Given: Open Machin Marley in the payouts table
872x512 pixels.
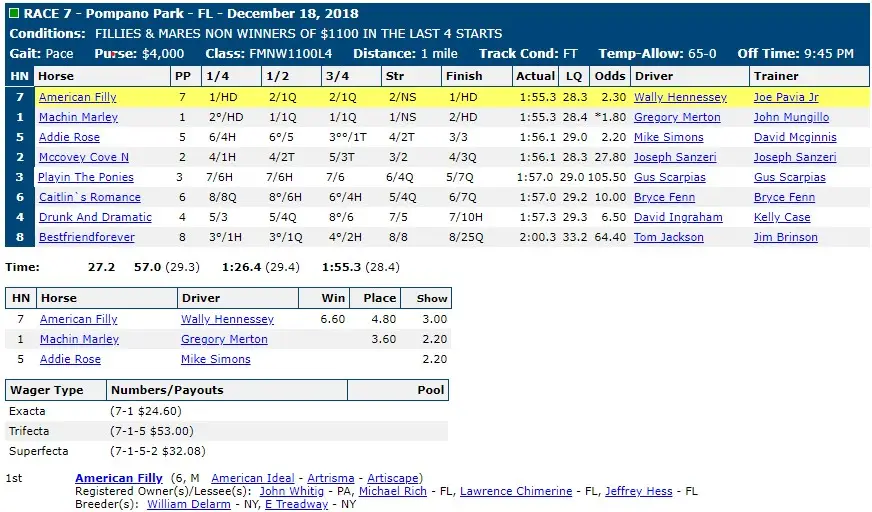Looking at the screenshot, I should 79,339.
